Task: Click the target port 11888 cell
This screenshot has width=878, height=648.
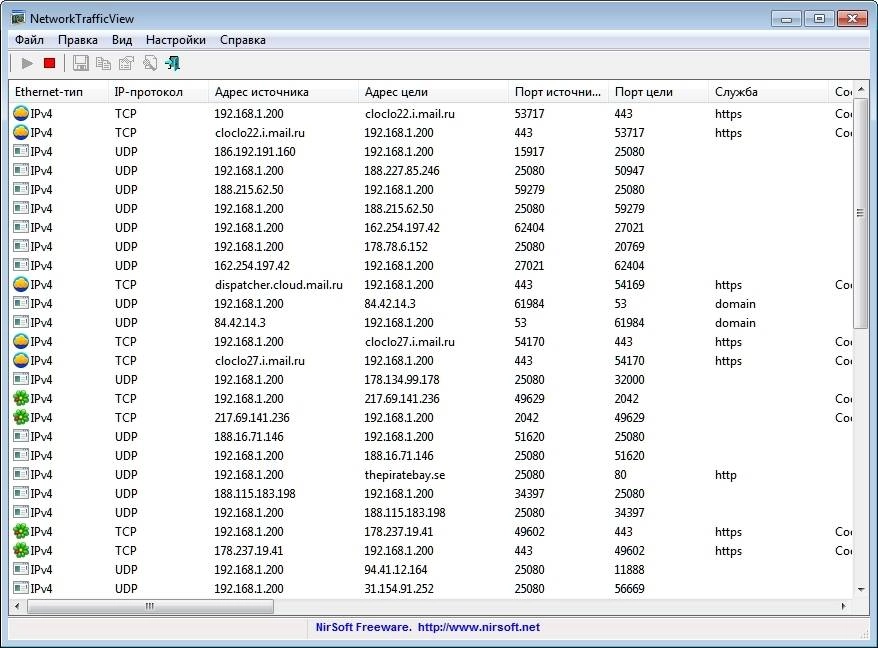Action: (x=629, y=570)
